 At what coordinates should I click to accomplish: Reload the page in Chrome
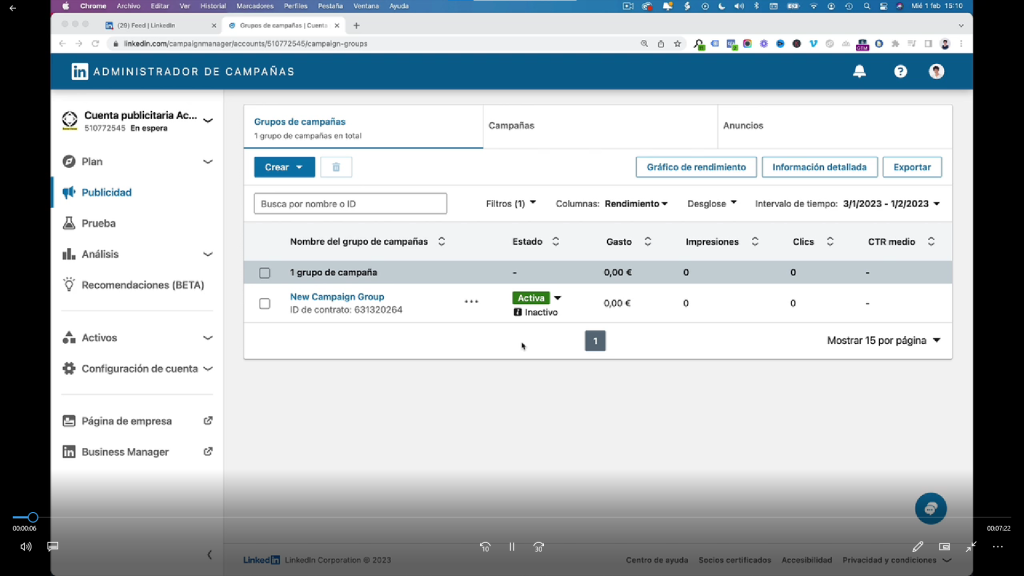tap(95, 44)
